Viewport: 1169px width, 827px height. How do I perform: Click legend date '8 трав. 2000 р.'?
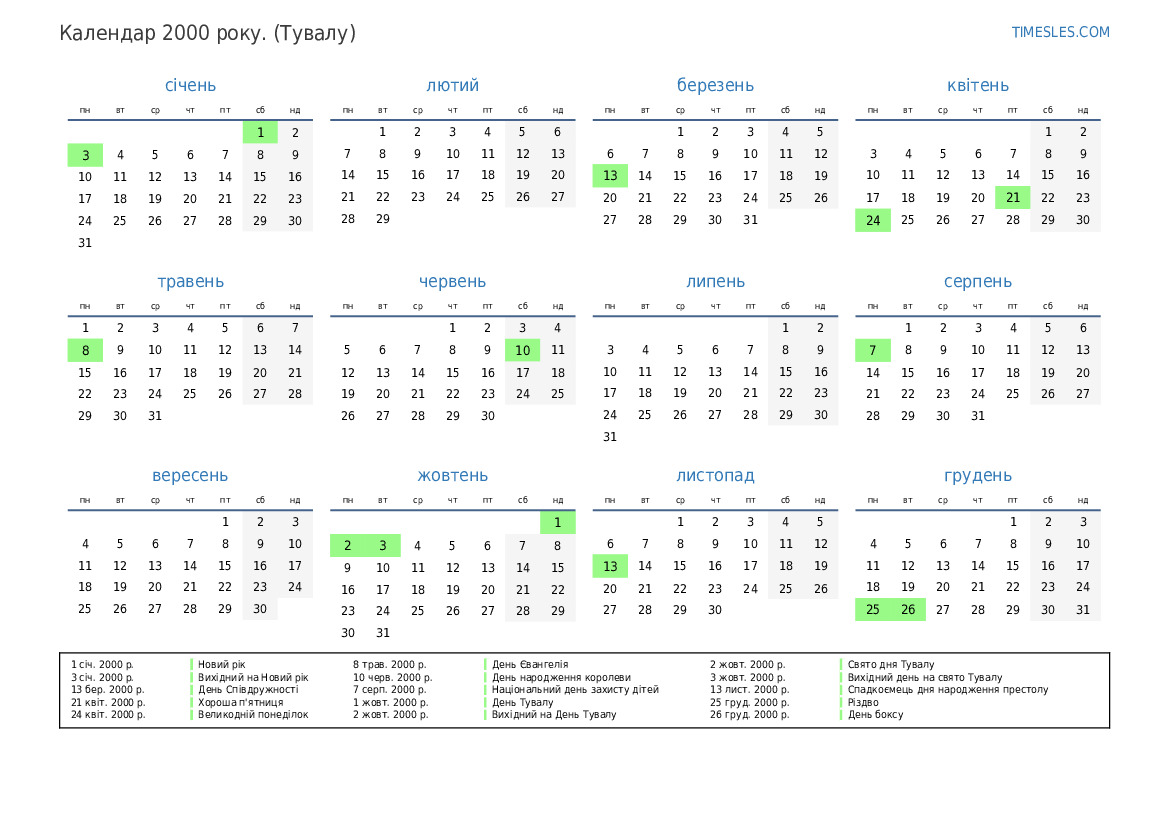390,664
